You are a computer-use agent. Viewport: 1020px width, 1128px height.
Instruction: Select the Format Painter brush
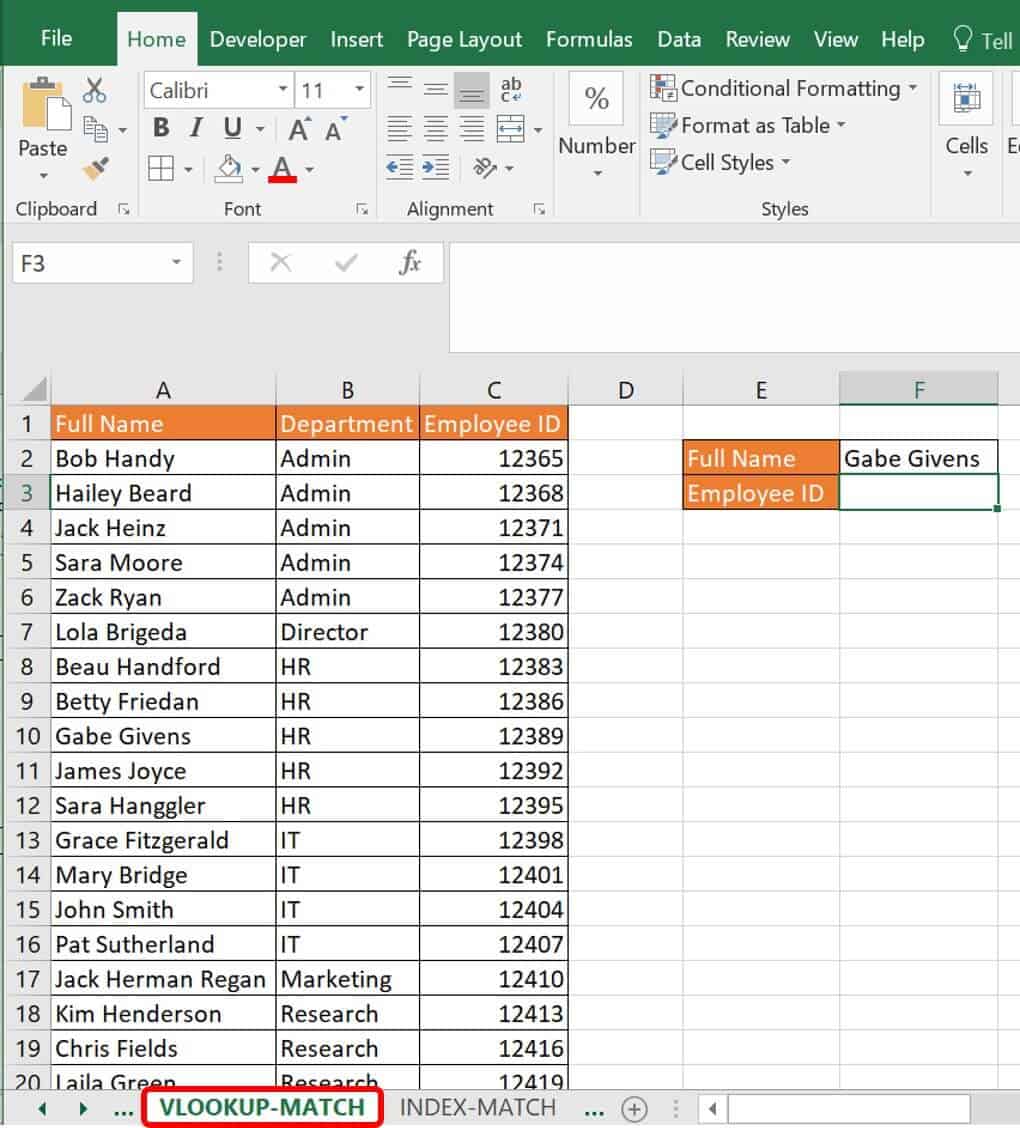point(95,168)
